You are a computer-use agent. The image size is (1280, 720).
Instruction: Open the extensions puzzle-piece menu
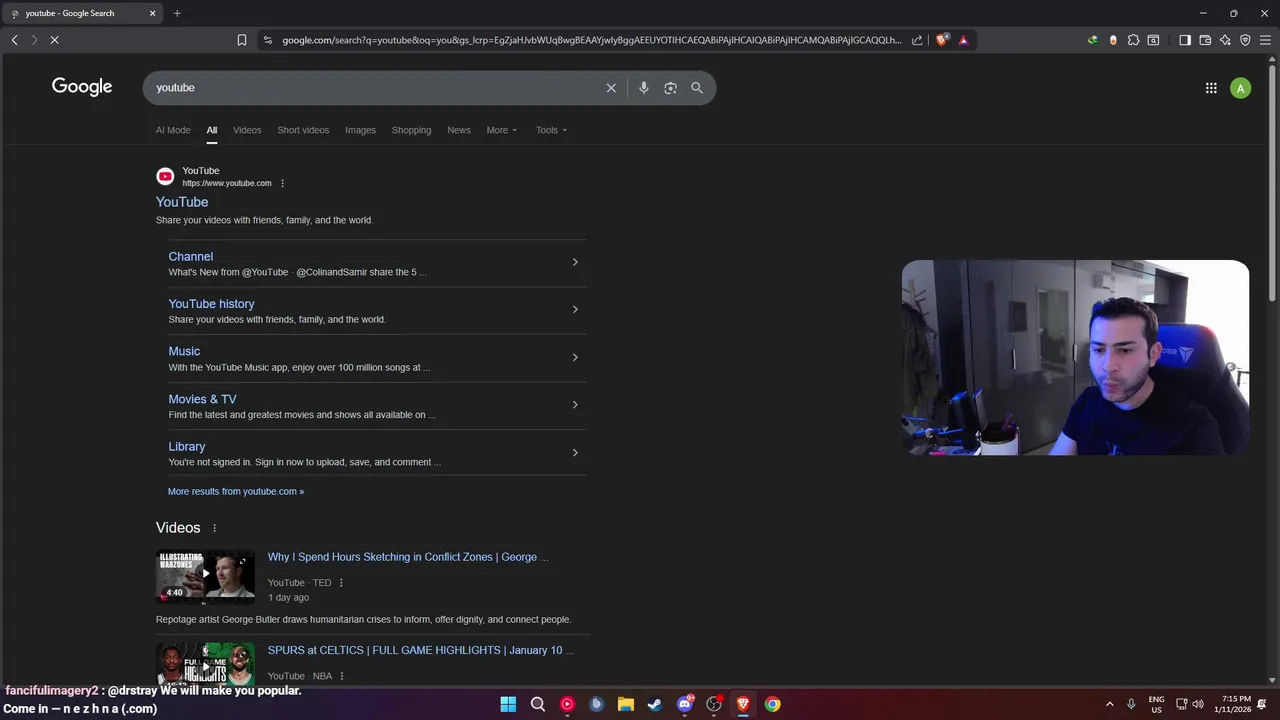coord(1133,40)
